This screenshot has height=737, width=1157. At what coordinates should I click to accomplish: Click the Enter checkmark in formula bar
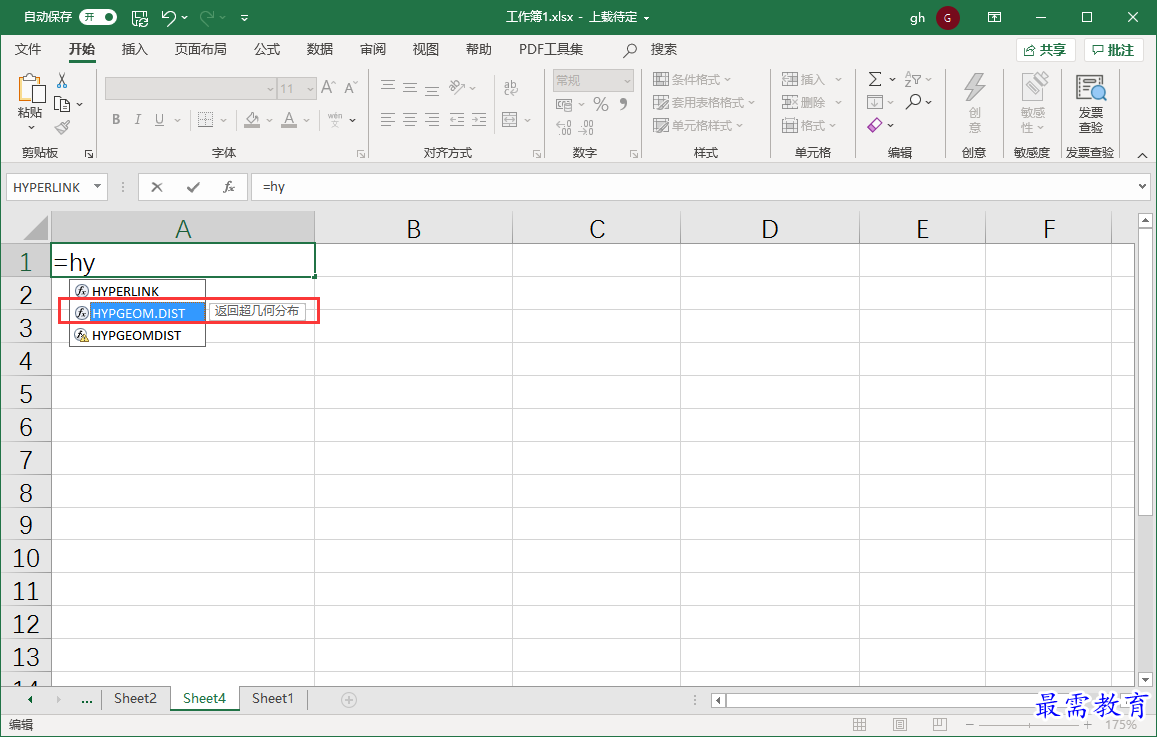(193, 187)
